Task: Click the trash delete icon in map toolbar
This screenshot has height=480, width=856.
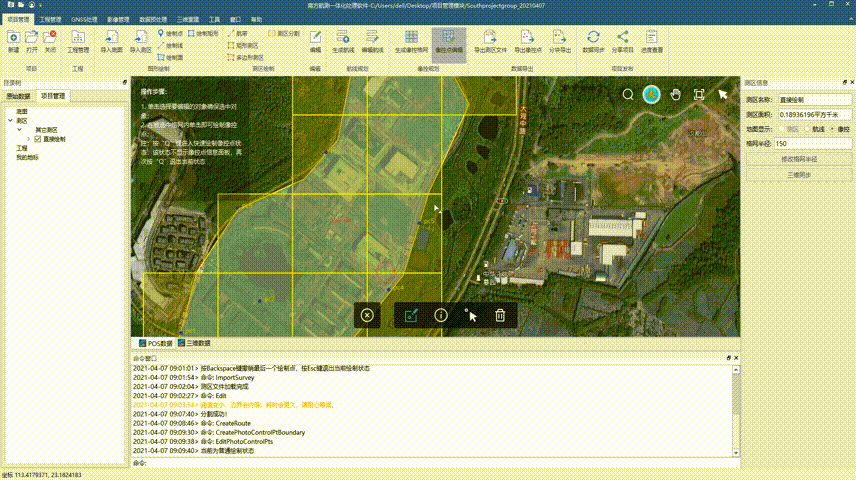Action: 500,315
